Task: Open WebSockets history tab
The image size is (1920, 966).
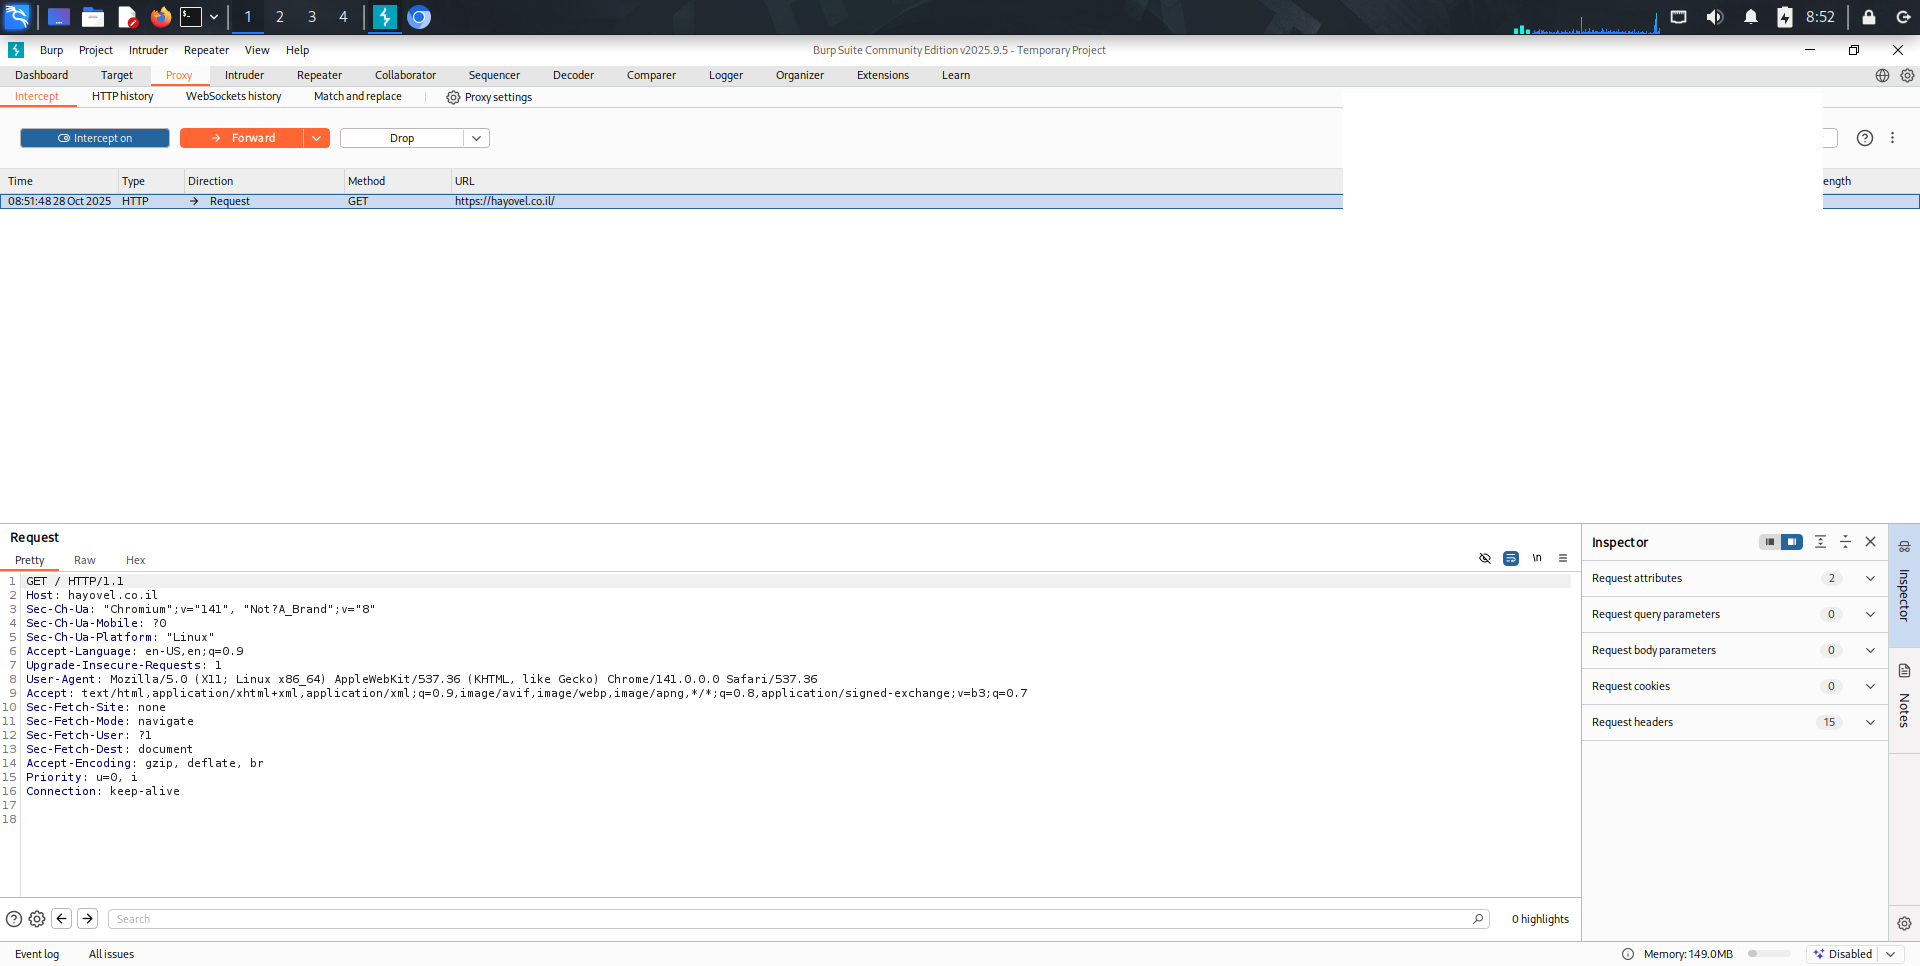Action: coord(233,96)
